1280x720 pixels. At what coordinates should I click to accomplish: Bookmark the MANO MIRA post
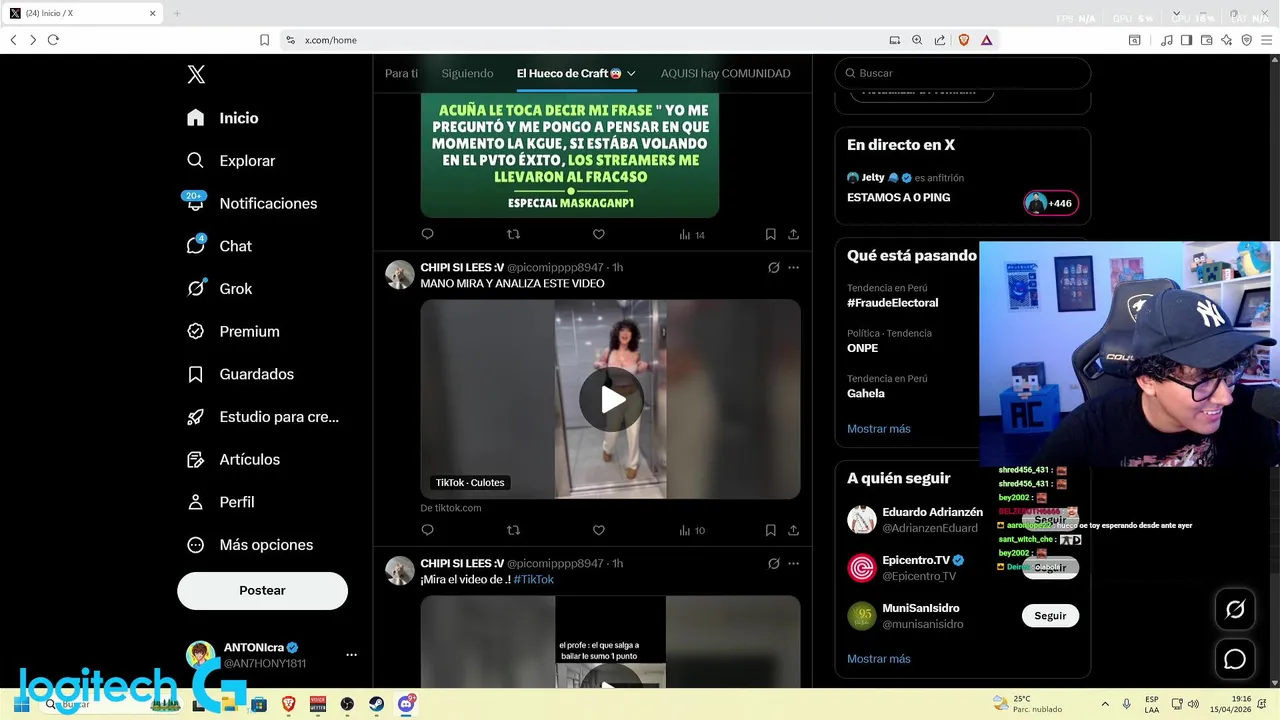(x=770, y=530)
